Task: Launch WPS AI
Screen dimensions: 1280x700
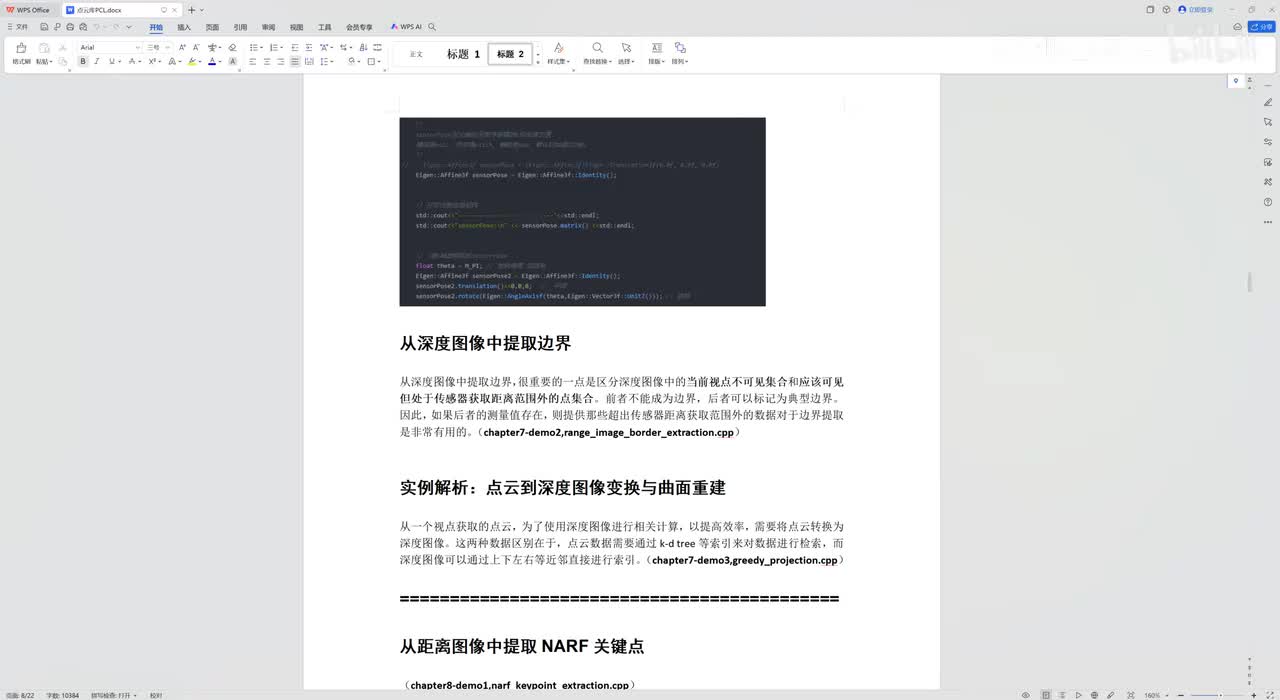Action: tap(406, 27)
